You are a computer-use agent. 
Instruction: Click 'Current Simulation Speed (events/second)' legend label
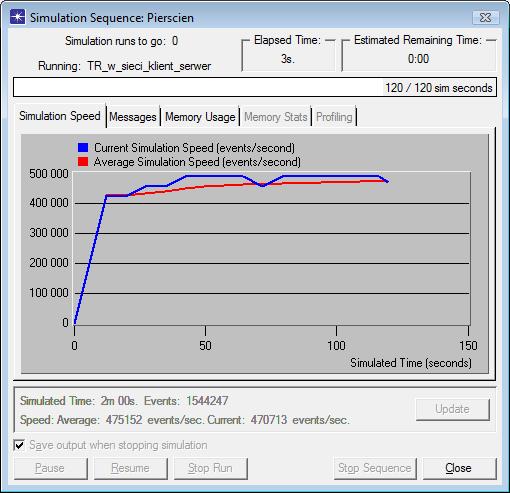click(x=194, y=148)
